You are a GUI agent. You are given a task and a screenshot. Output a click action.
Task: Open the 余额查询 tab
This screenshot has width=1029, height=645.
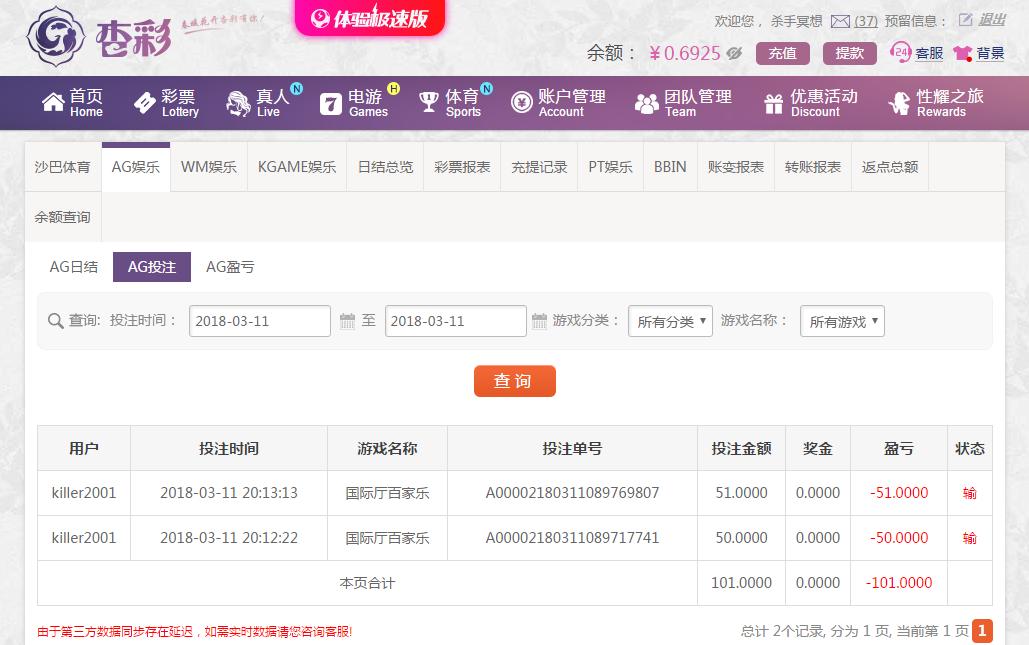pyautogui.click(x=62, y=217)
